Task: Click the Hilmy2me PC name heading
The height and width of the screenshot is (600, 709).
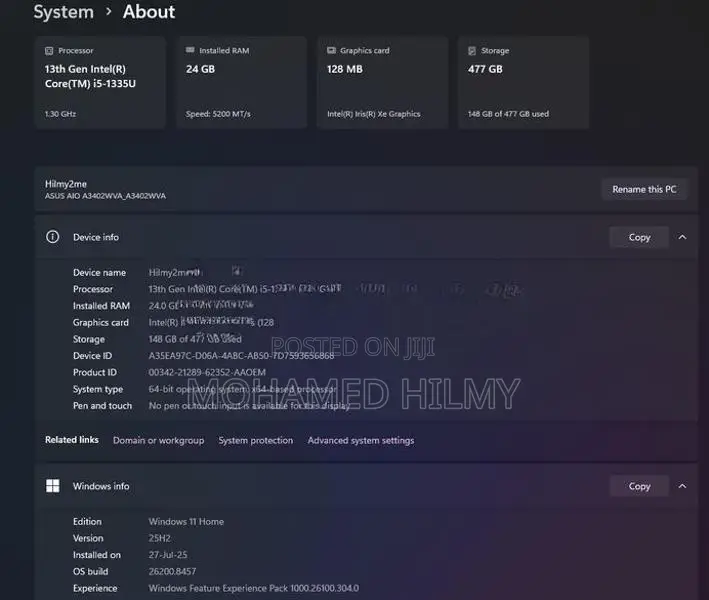Action: 66,184
